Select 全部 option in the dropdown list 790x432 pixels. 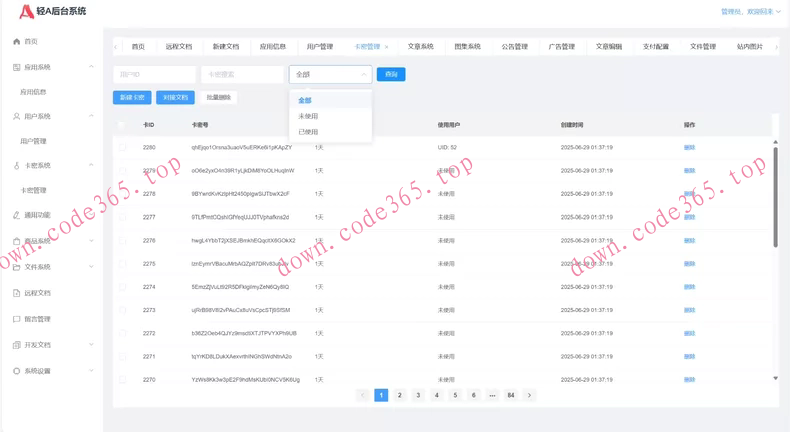pos(331,100)
